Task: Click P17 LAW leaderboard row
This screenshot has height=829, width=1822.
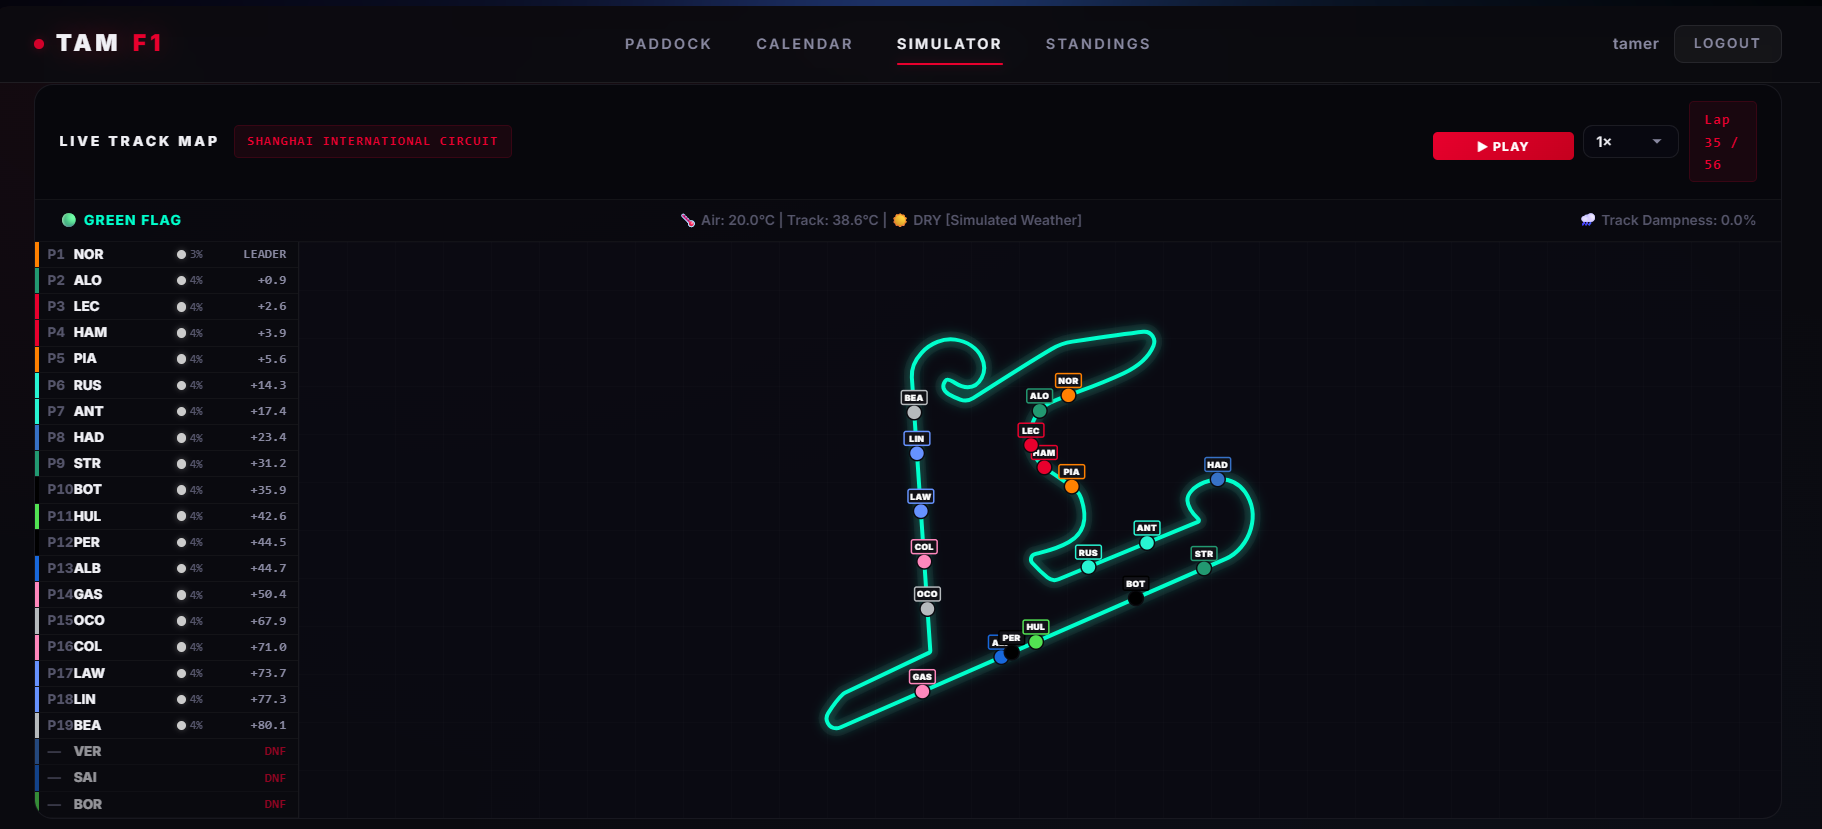Action: click(167, 673)
